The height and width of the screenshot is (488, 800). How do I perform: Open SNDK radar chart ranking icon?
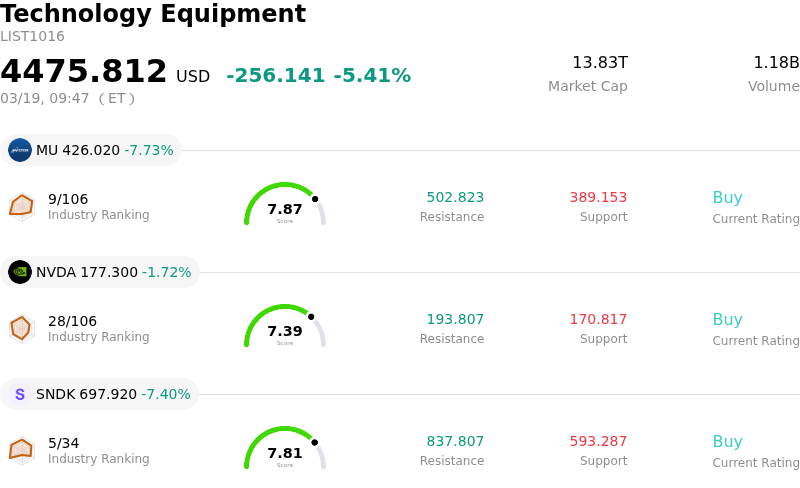21,450
